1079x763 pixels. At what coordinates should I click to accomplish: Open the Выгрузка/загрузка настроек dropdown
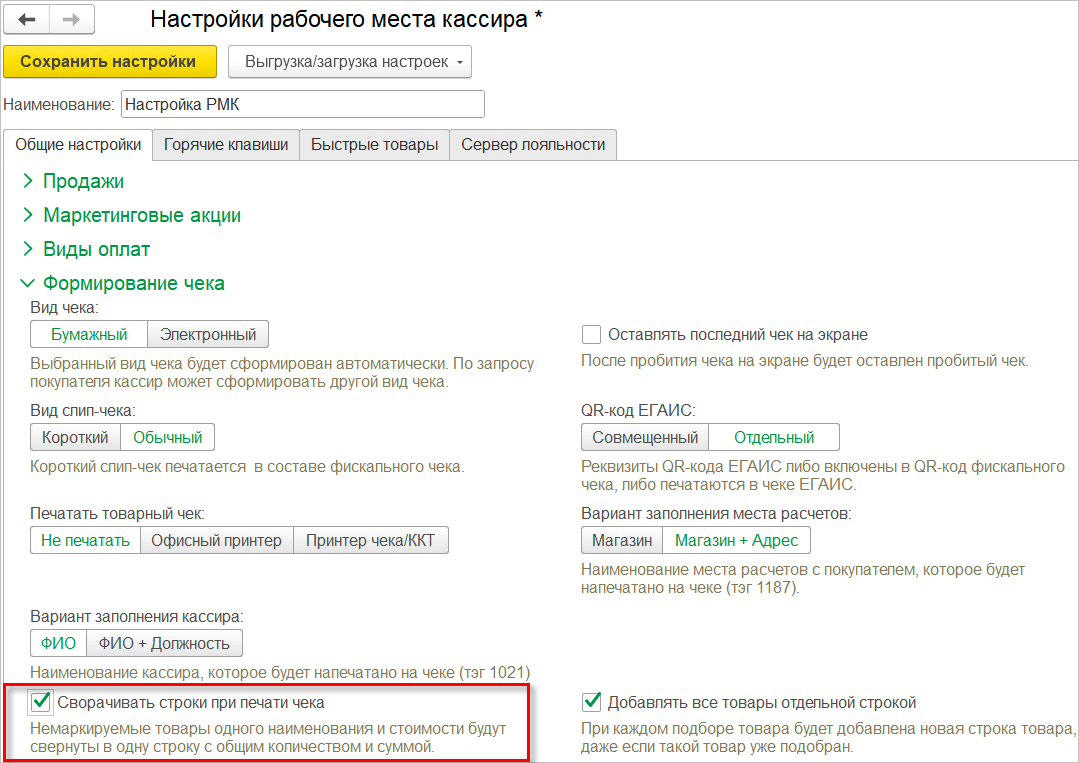click(349, 61)
